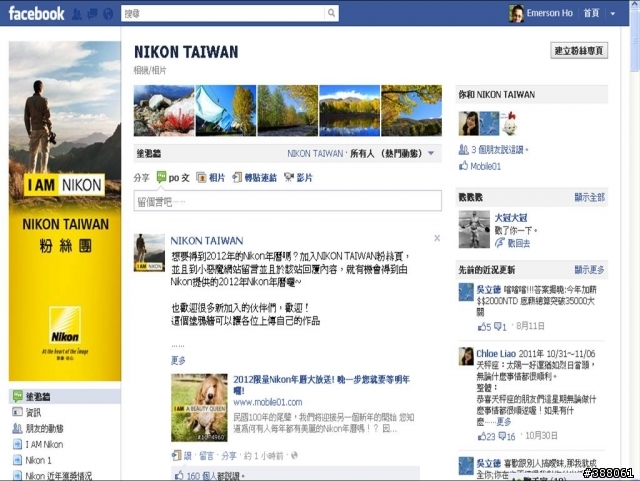Viewport: 640px width, 481px height.
Task: Go to 首頁 home link
Action: pyautogui.click(x=591, y=13)
